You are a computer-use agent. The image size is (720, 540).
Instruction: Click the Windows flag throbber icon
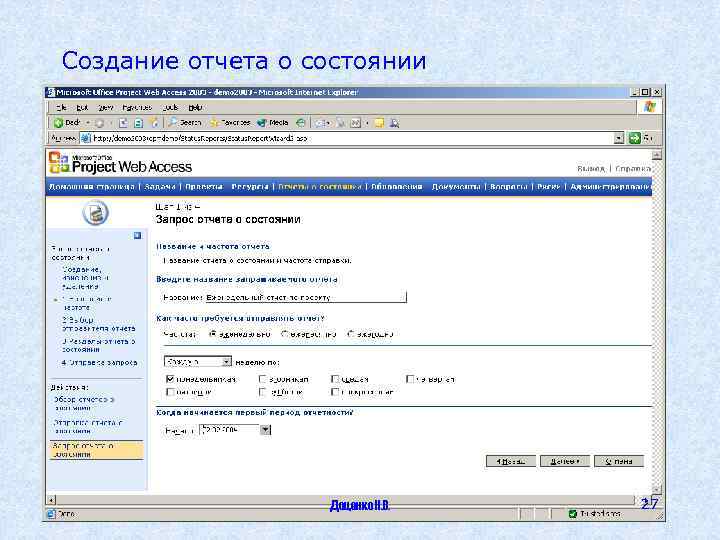pos(650,107)
